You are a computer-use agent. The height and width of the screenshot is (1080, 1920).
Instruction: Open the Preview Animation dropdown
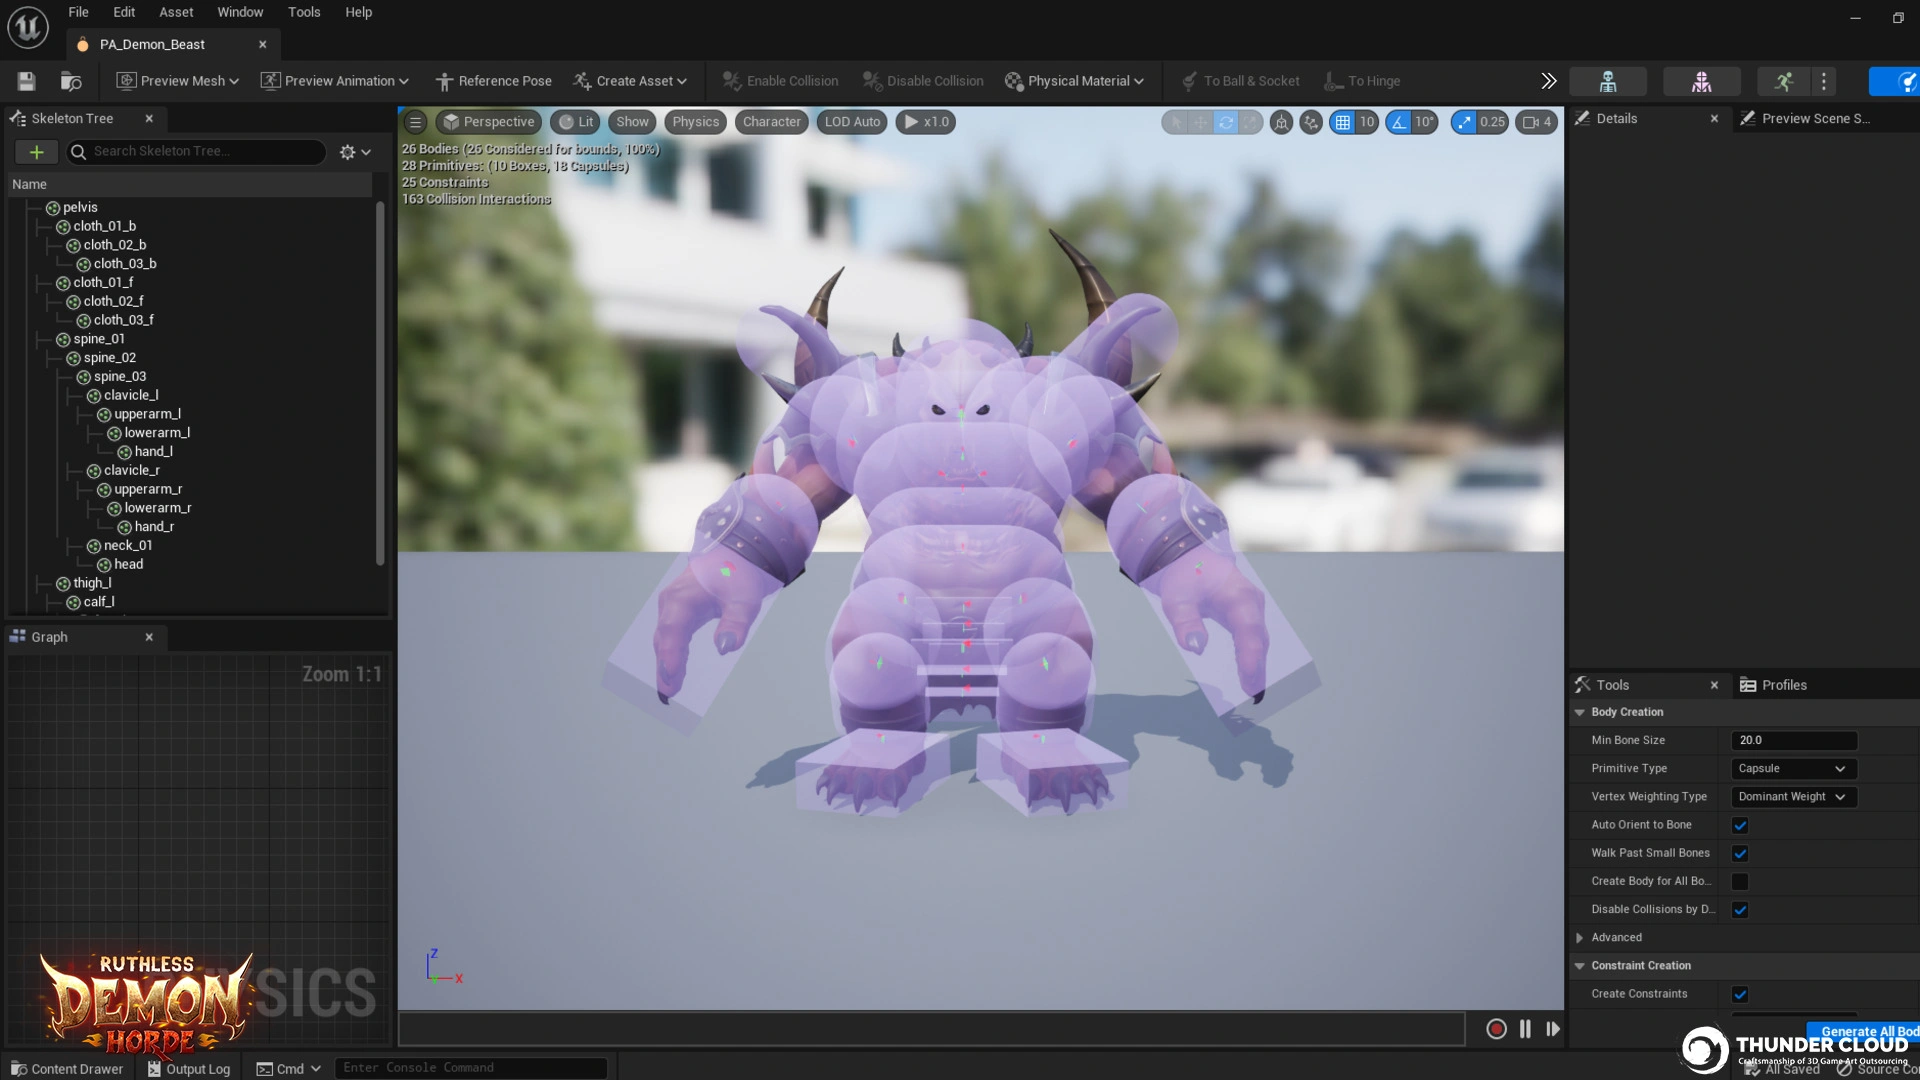click(x=335, y=81)
